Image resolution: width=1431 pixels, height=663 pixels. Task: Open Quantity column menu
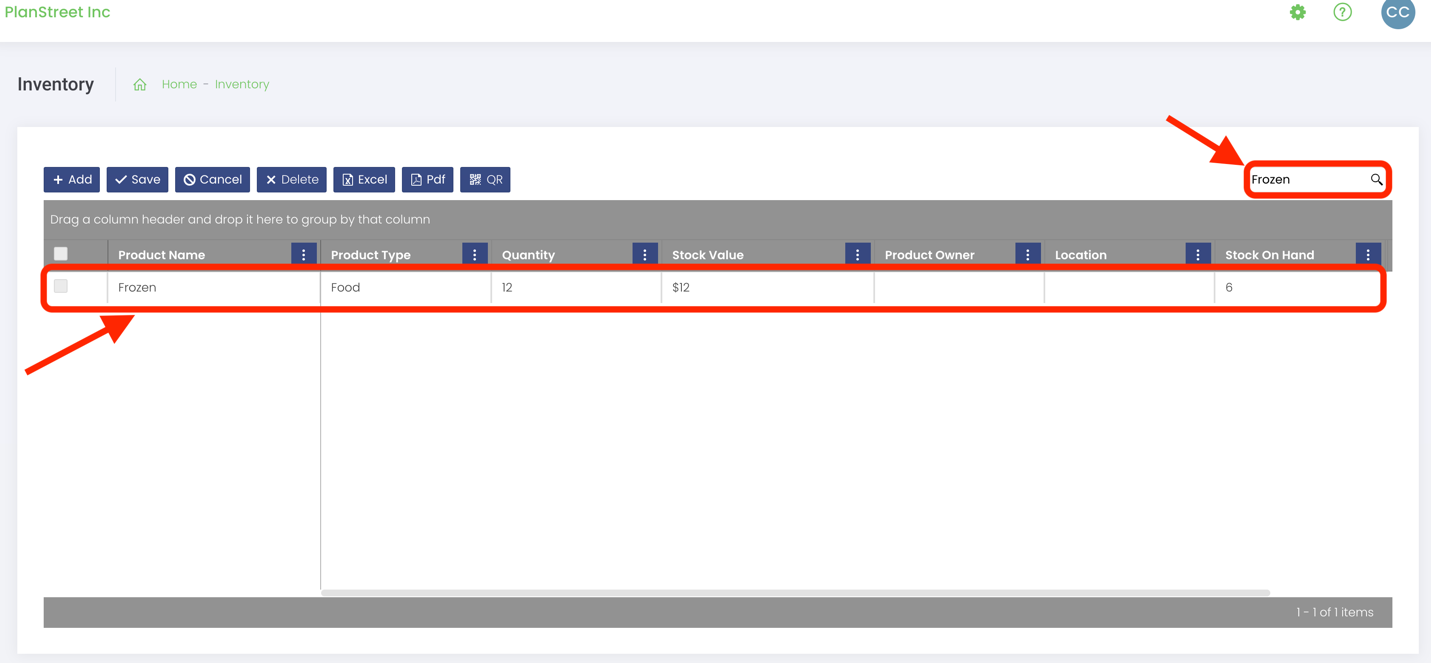[x=645, y=255]
